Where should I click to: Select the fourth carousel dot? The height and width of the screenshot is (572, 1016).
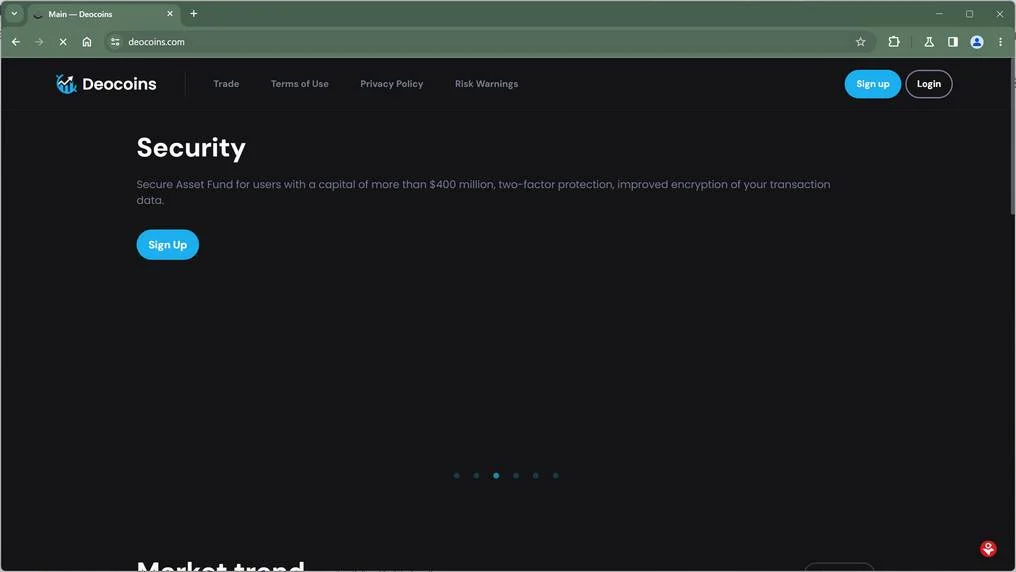point(516,475)
